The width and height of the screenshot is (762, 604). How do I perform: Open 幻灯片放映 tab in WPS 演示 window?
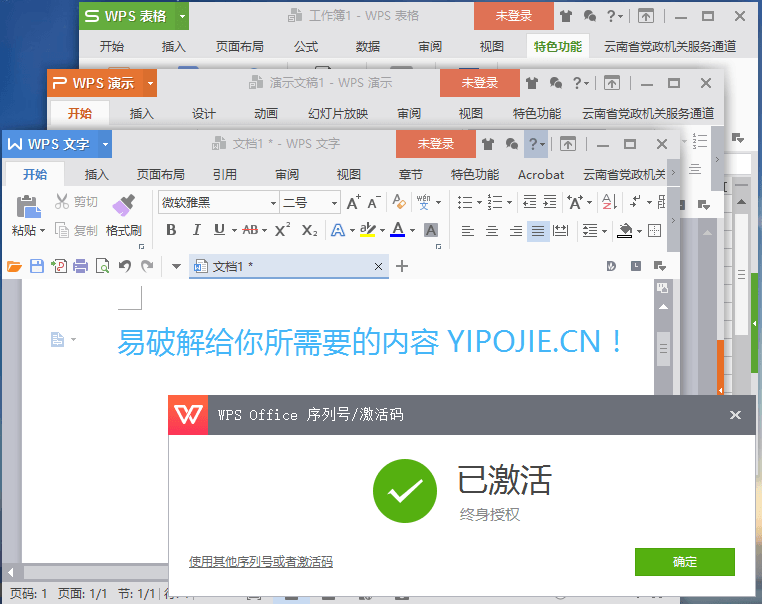point(338,114)
